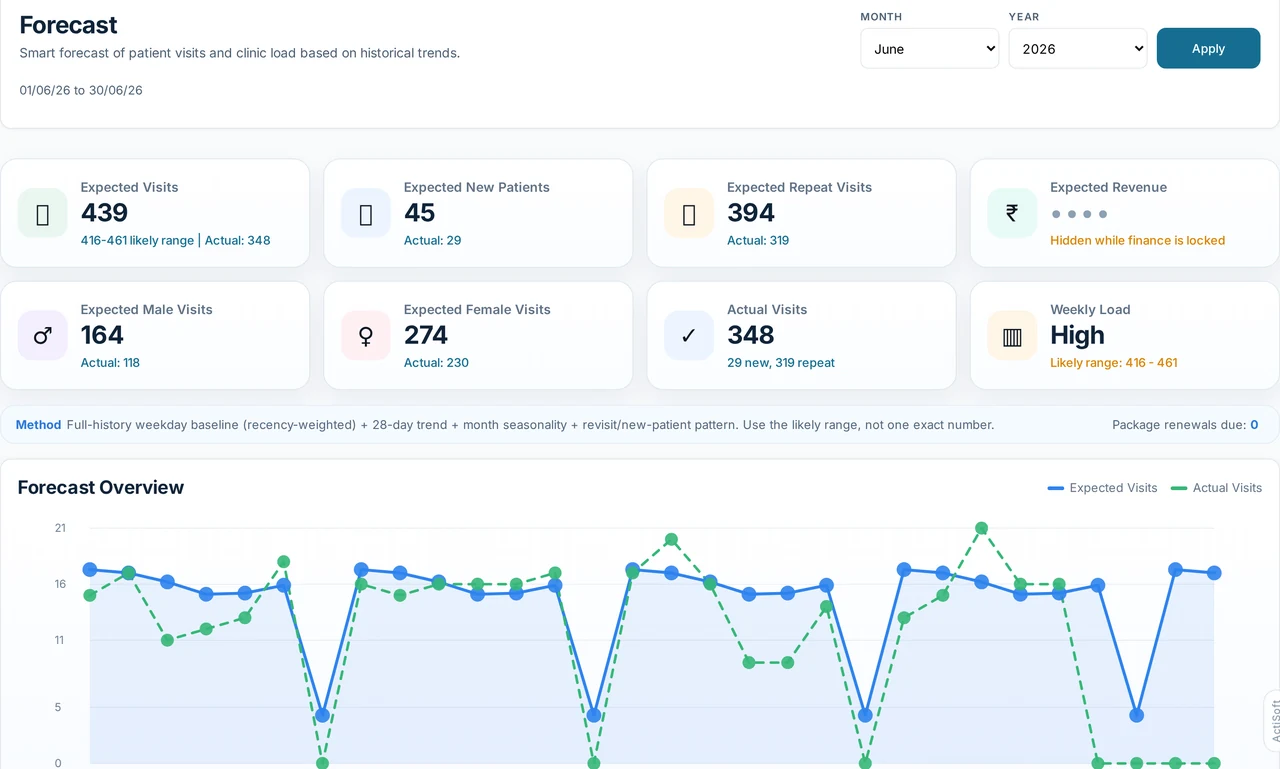Click the 'Method' label
This screenshot has width=1280, height=769.
pos(38,425)
